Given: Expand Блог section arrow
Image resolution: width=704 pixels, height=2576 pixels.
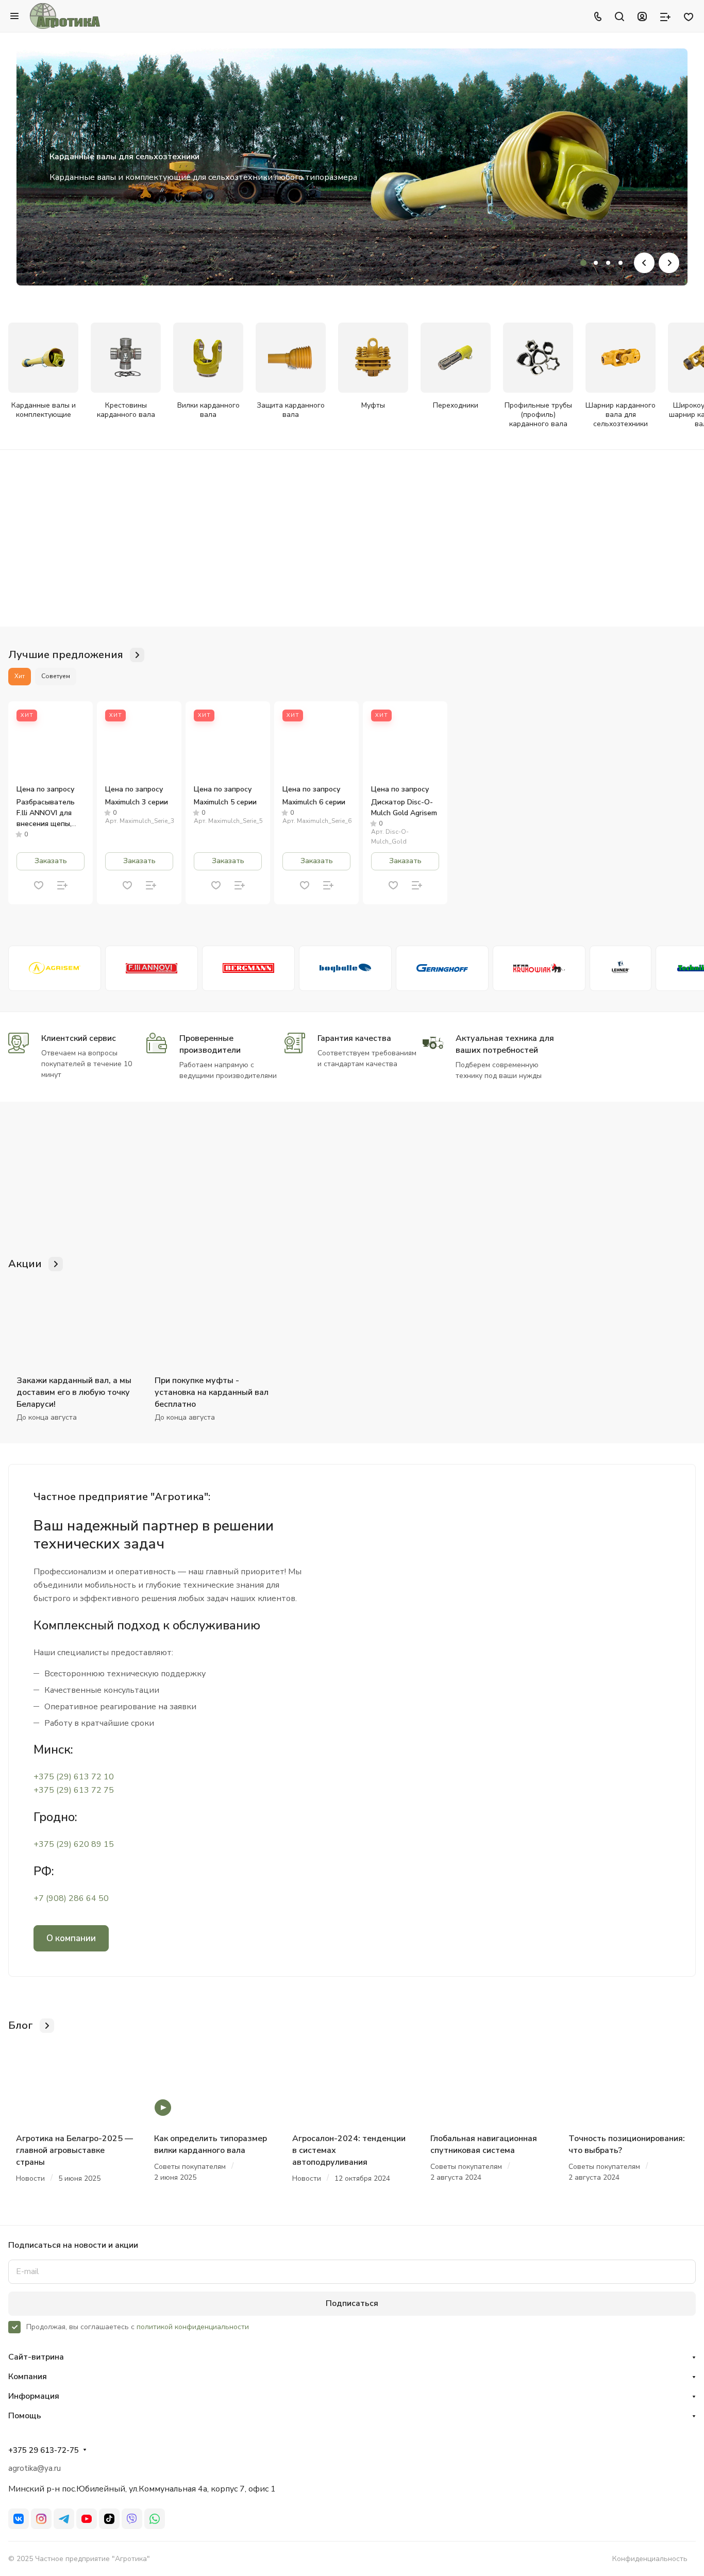Looking at the screenshot, I should point(47,2025).
